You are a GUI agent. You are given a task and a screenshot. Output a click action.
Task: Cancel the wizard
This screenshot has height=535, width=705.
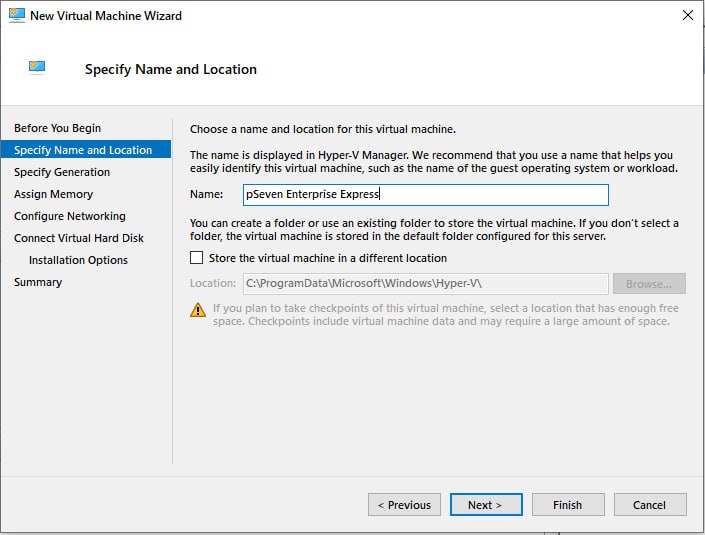click(650, 505)
